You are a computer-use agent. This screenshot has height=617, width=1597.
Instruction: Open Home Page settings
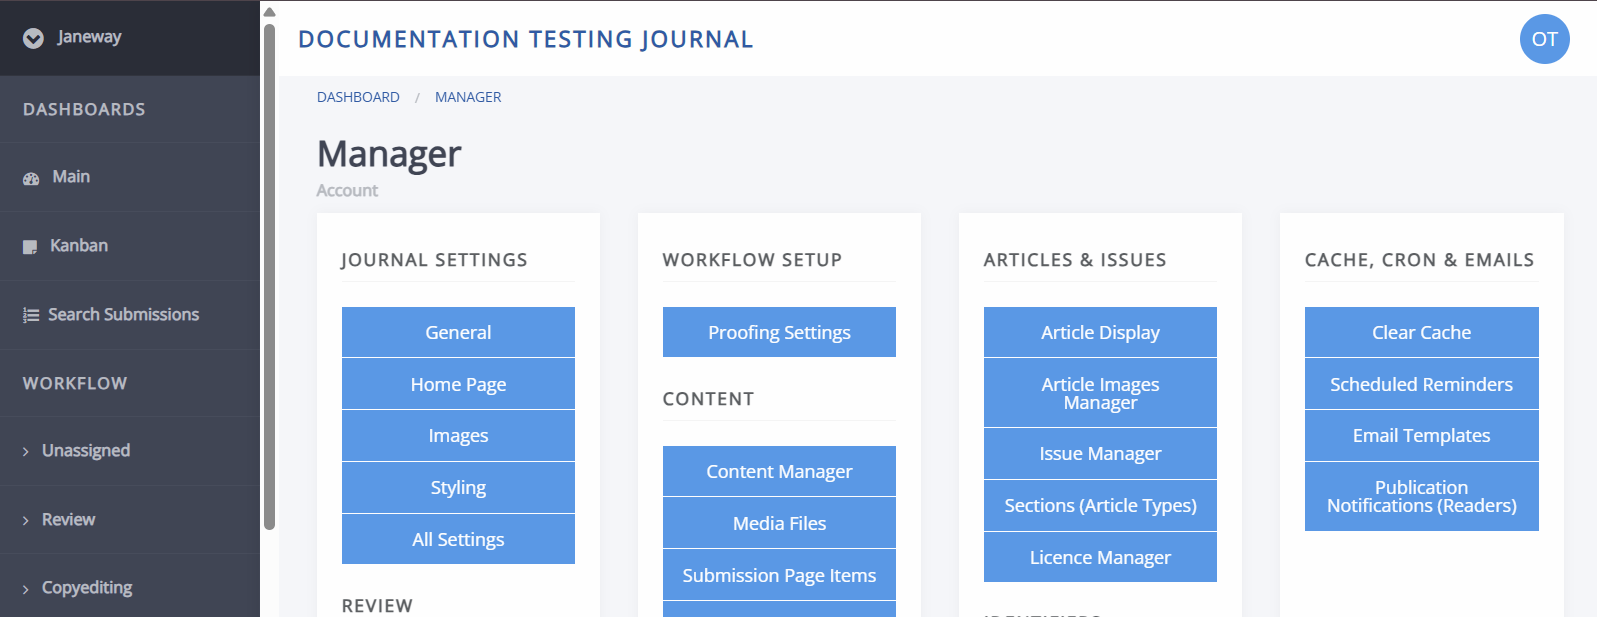point(458,384)
